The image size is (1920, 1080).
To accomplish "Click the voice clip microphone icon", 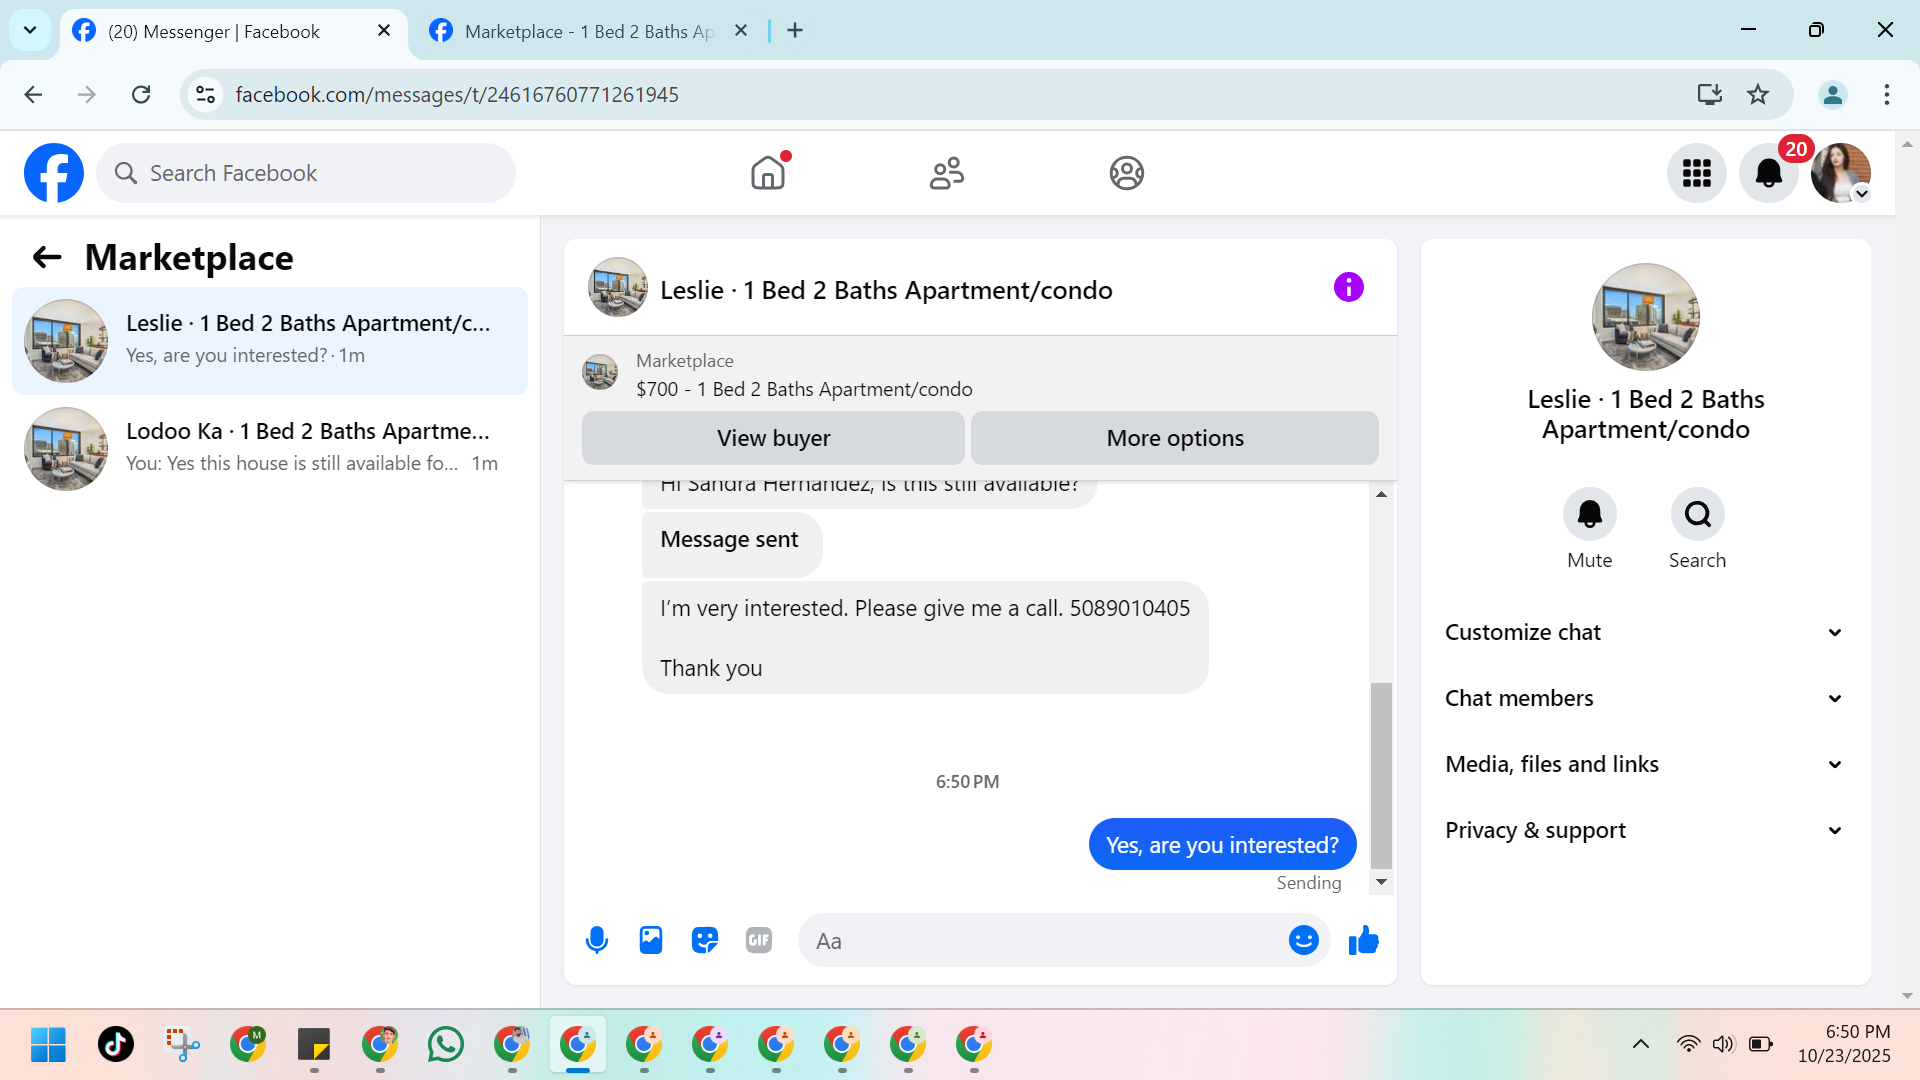I will (x=597, y=940).
